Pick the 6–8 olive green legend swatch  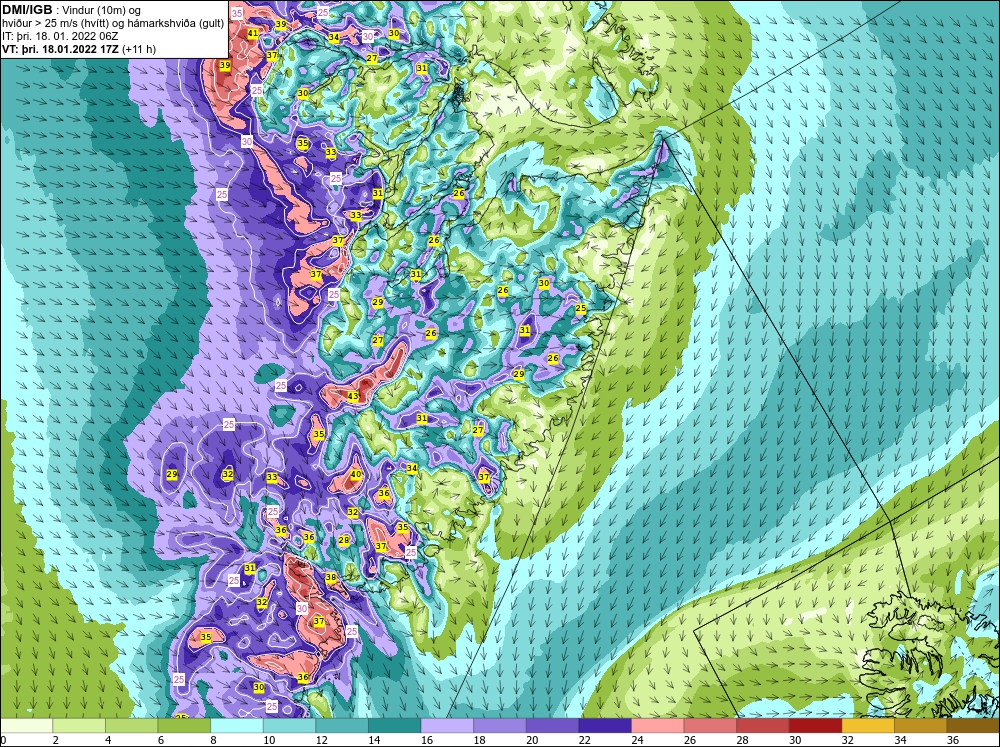pos(184,726)
